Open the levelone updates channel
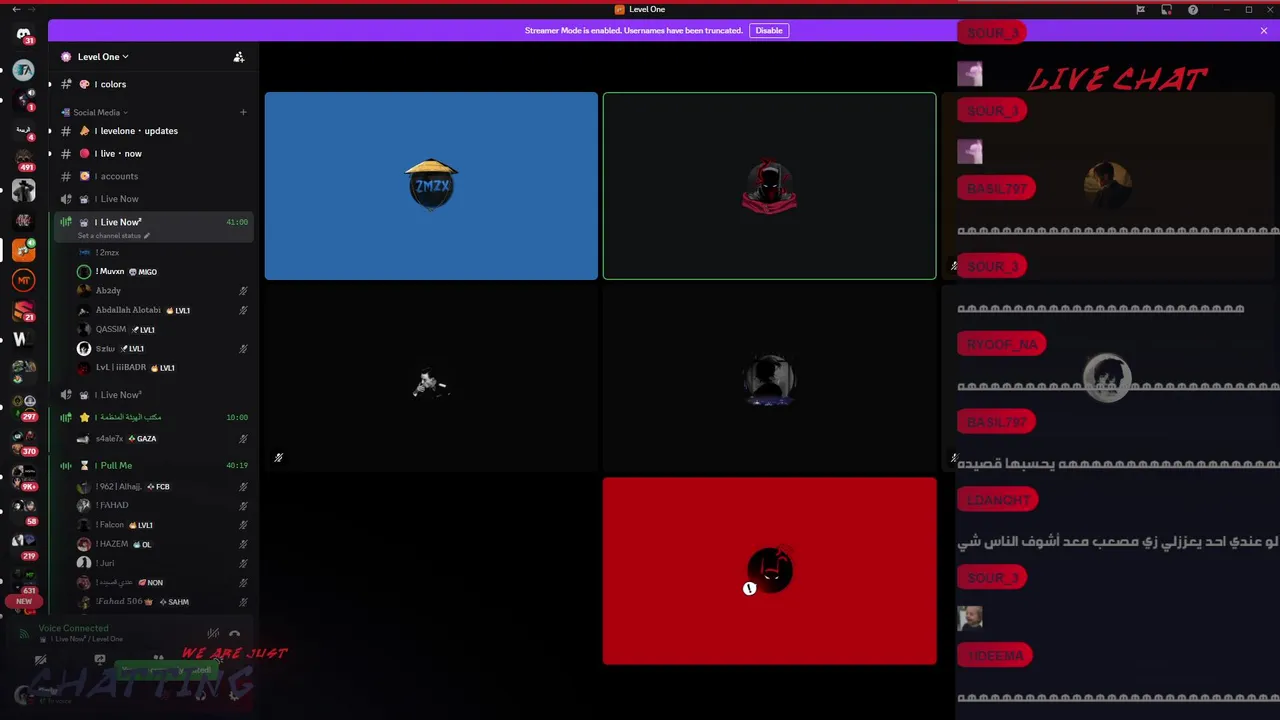 (x=153, y=131)
